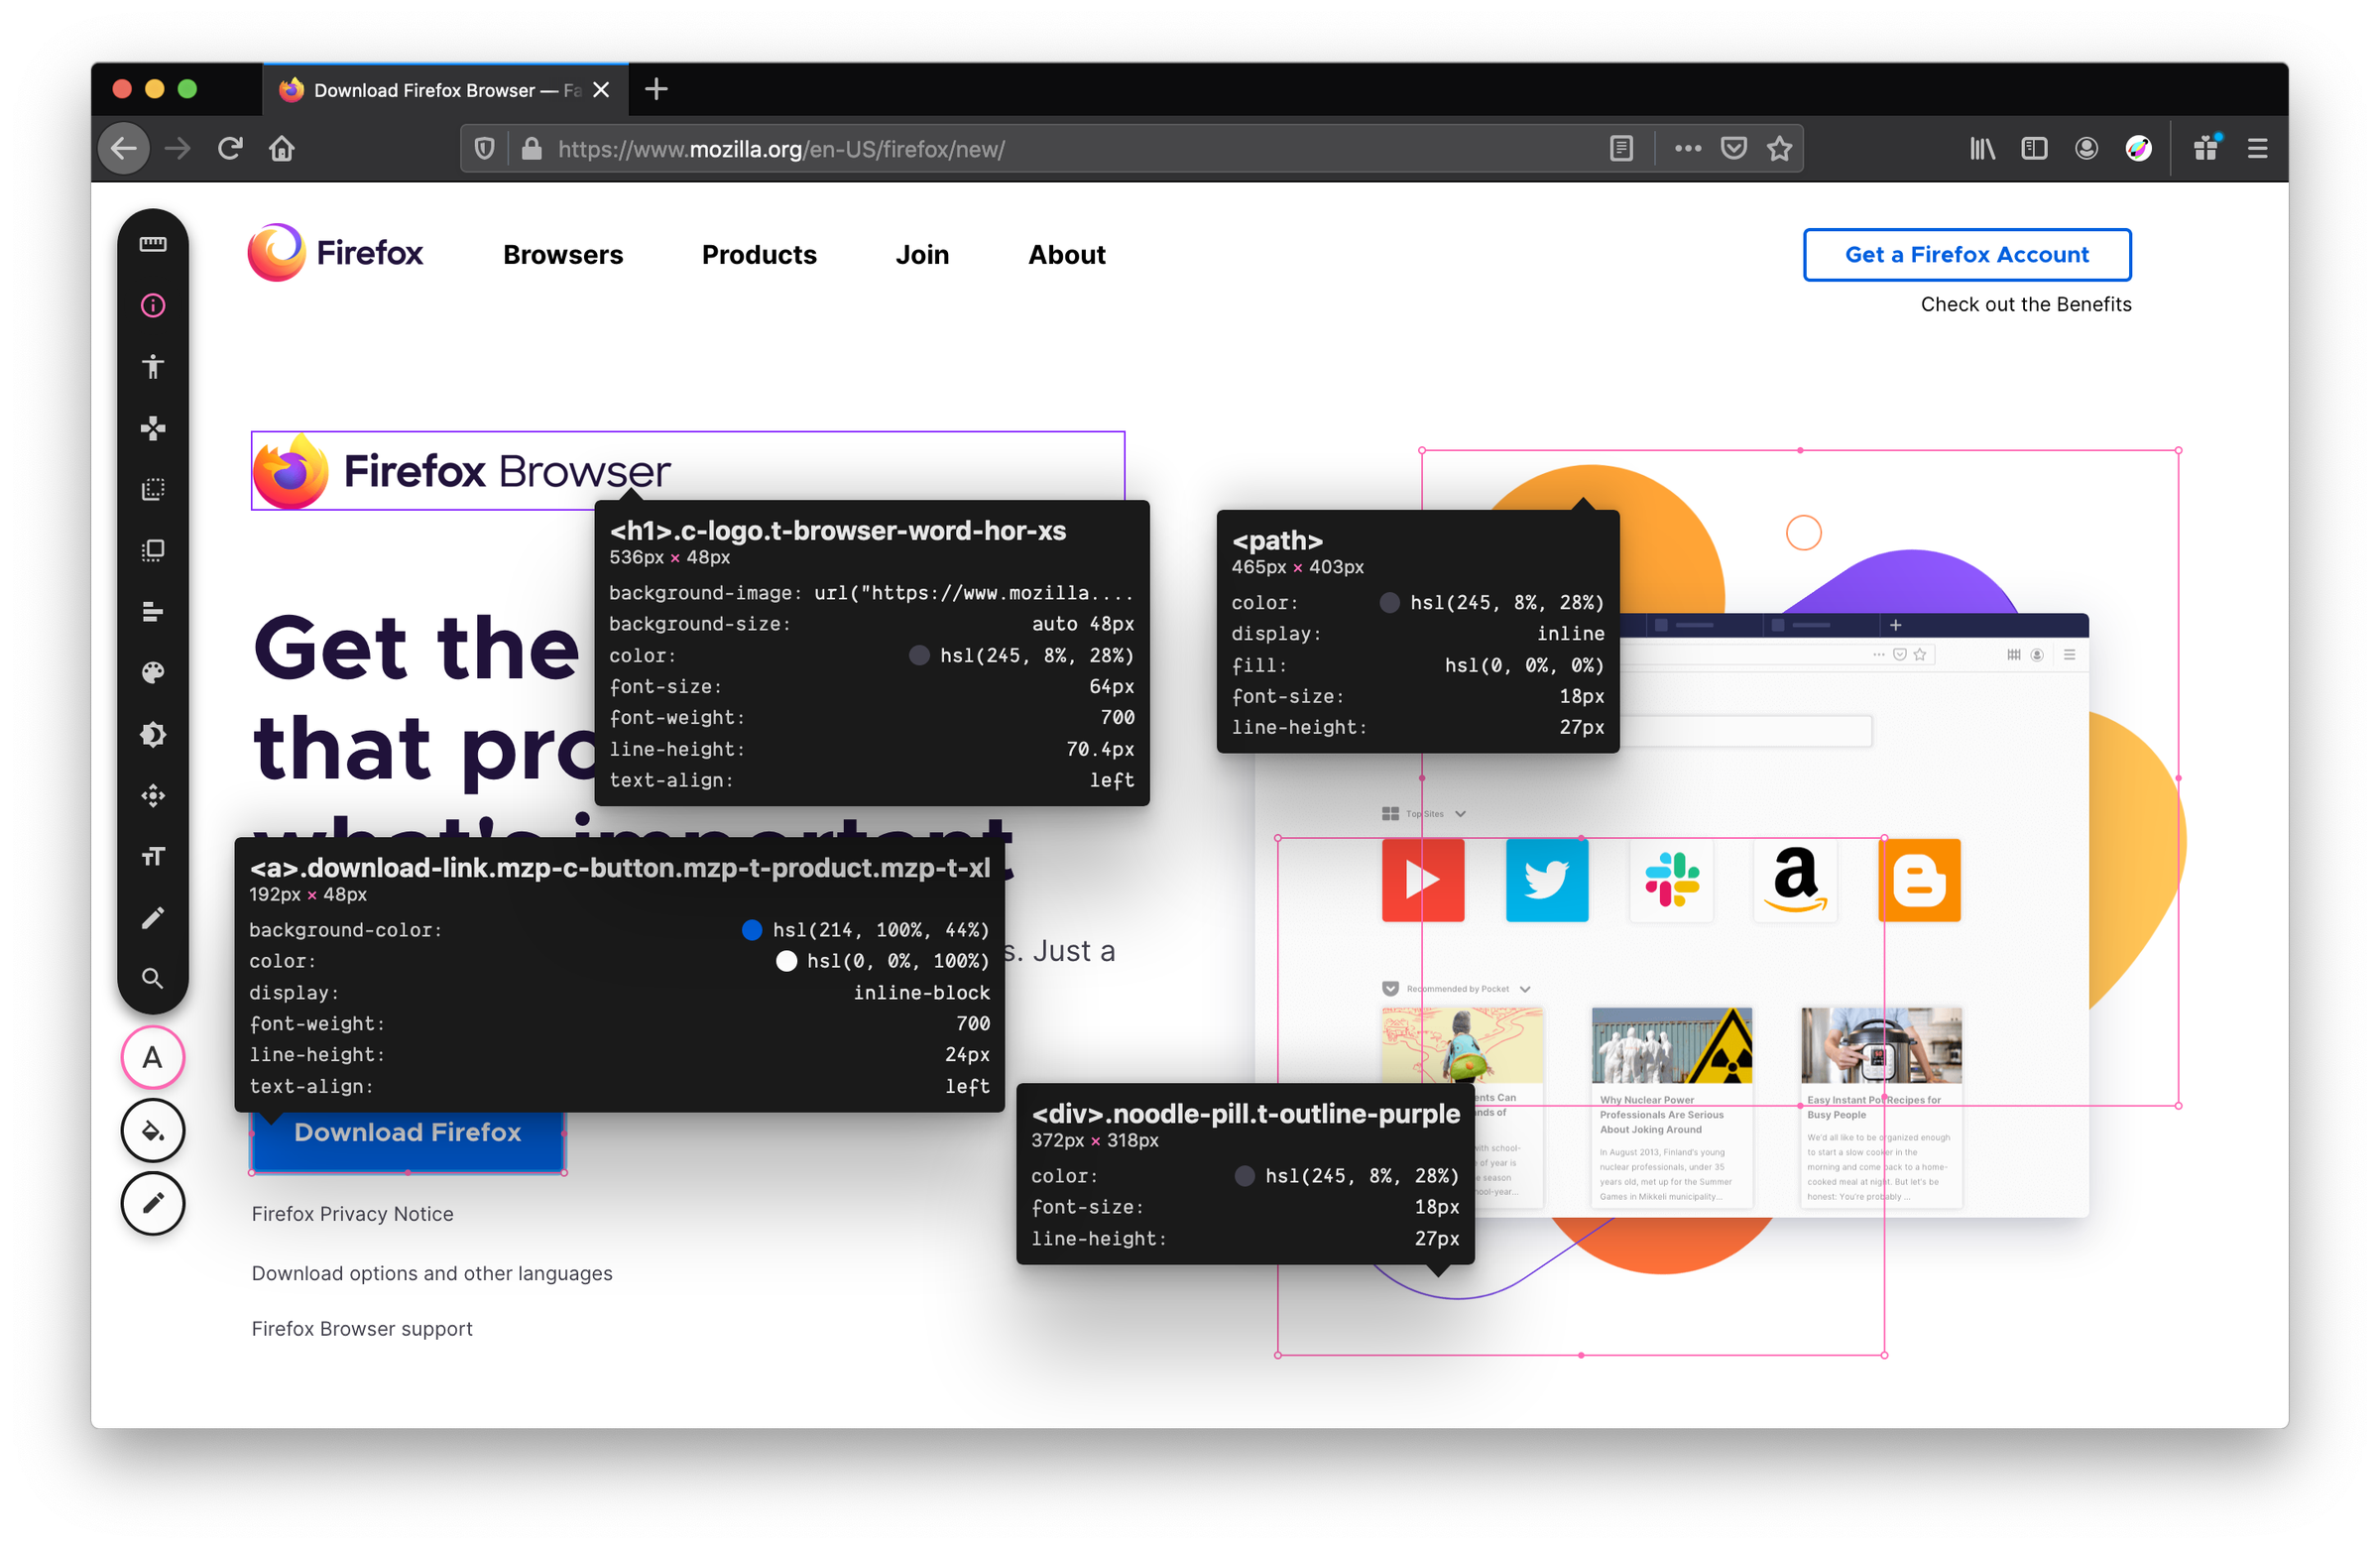Open the About navigation menu
Screen dimensions: 2380x1549
[1067, 255]
